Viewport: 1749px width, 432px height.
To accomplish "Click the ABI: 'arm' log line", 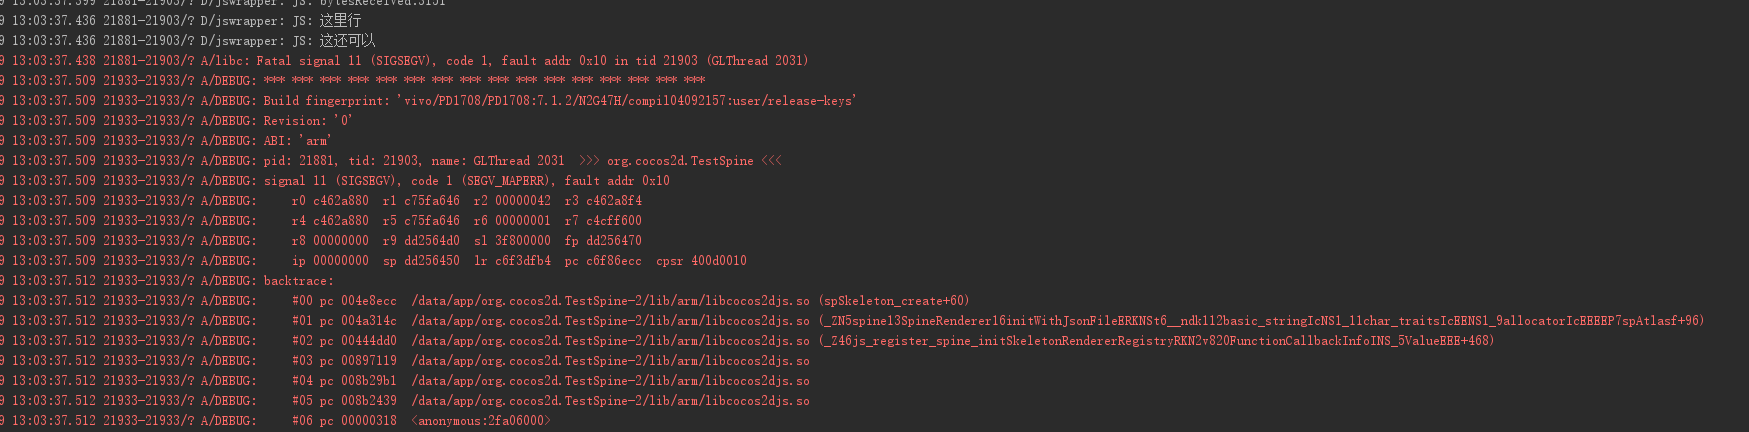I will (x=297, y=141).
